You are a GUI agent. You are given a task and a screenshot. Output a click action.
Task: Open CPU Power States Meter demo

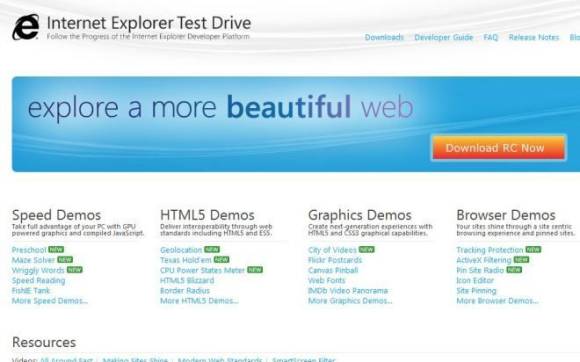(x=203, y=270)
